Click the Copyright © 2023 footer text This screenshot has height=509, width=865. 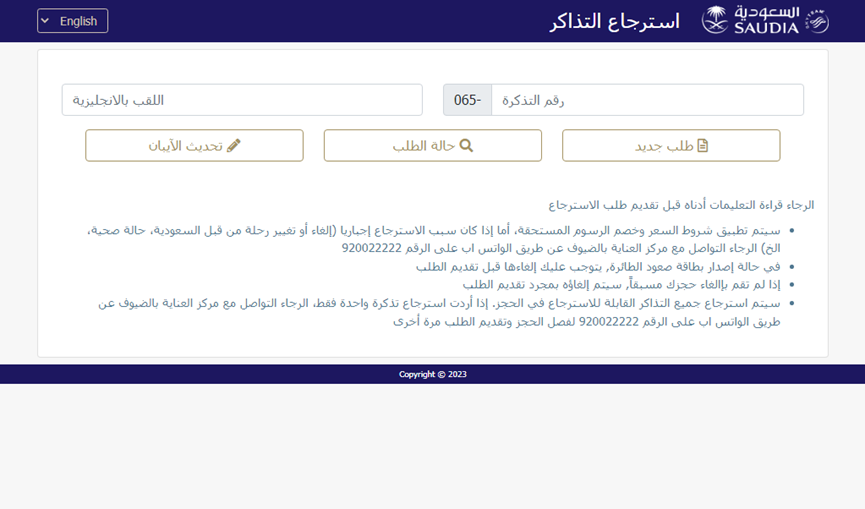pos(432,374)
